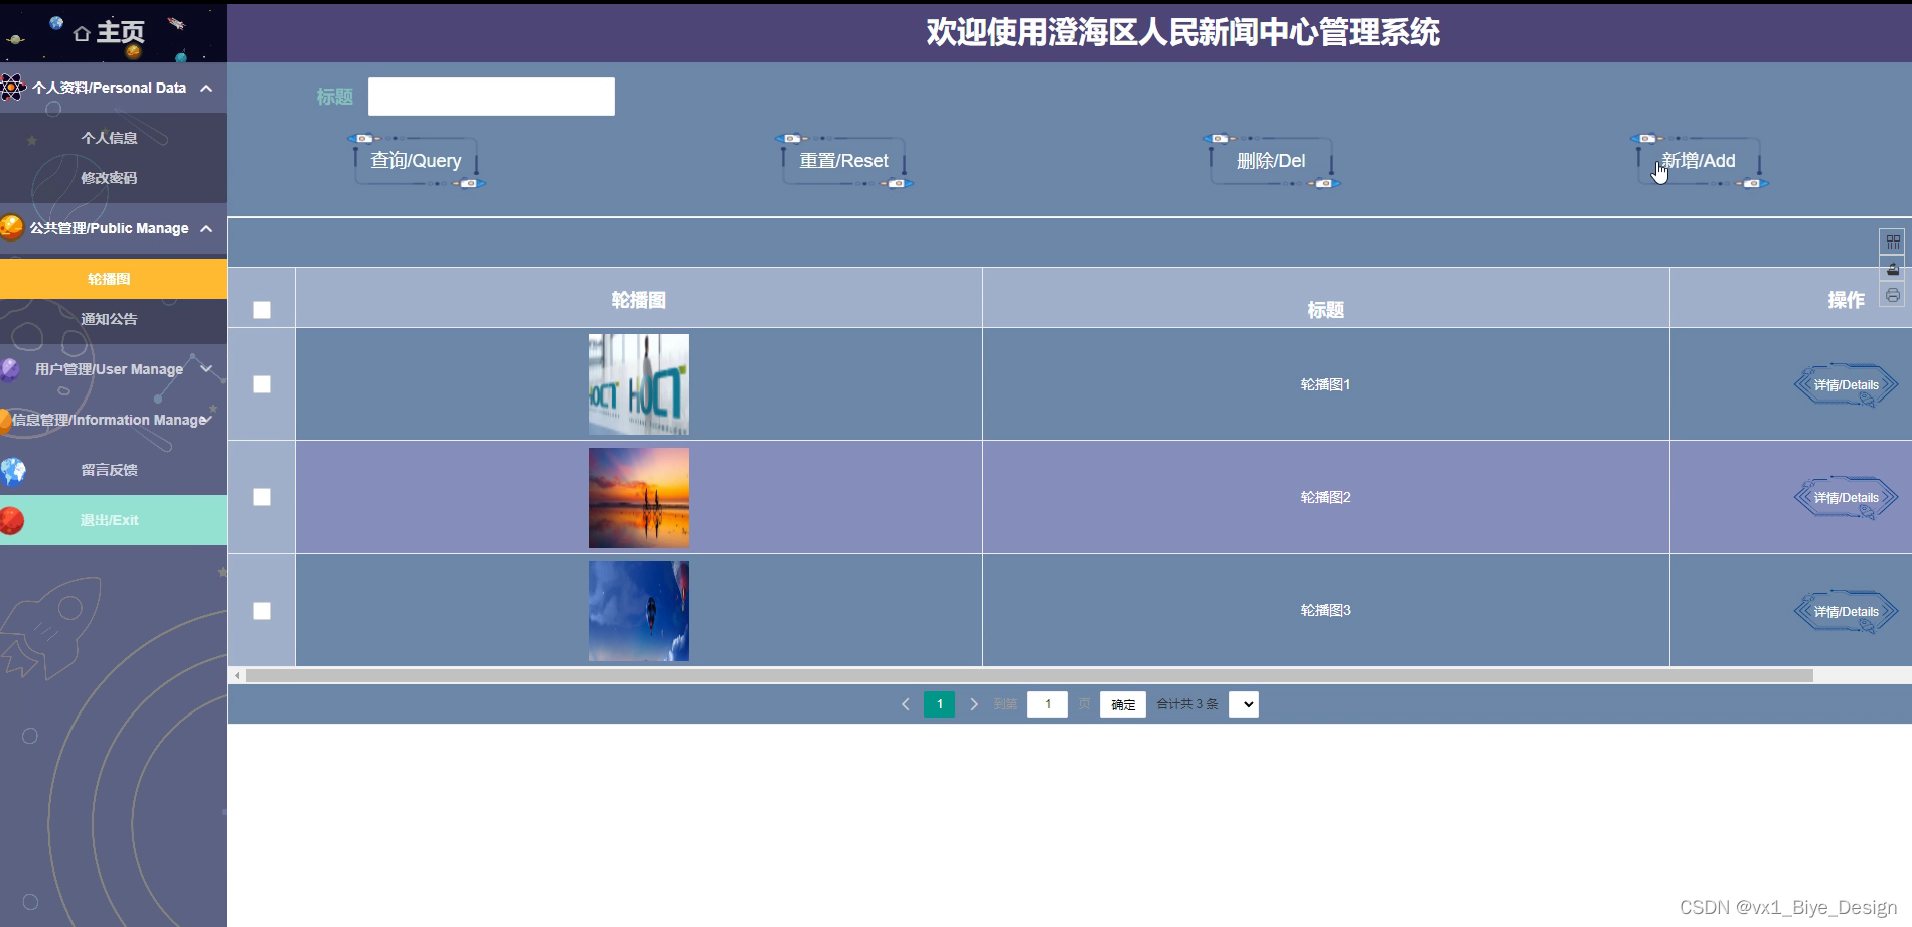1912x927 pixels.
Task: Collapse the 个人资料/Personal Data section
Action: [113, 88]
